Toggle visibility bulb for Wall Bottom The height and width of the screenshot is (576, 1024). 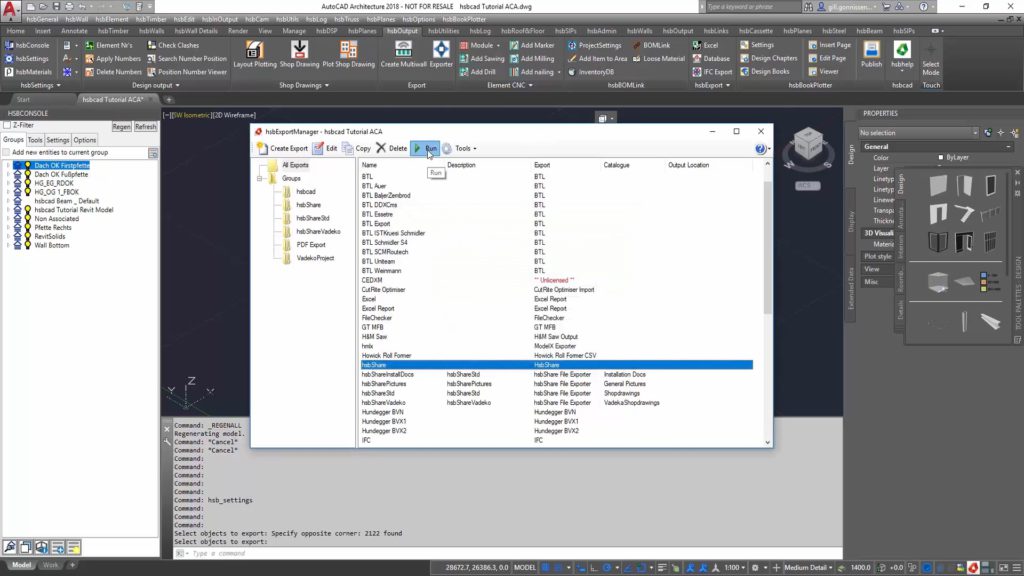pyautogui.click(x=28, y=246)
